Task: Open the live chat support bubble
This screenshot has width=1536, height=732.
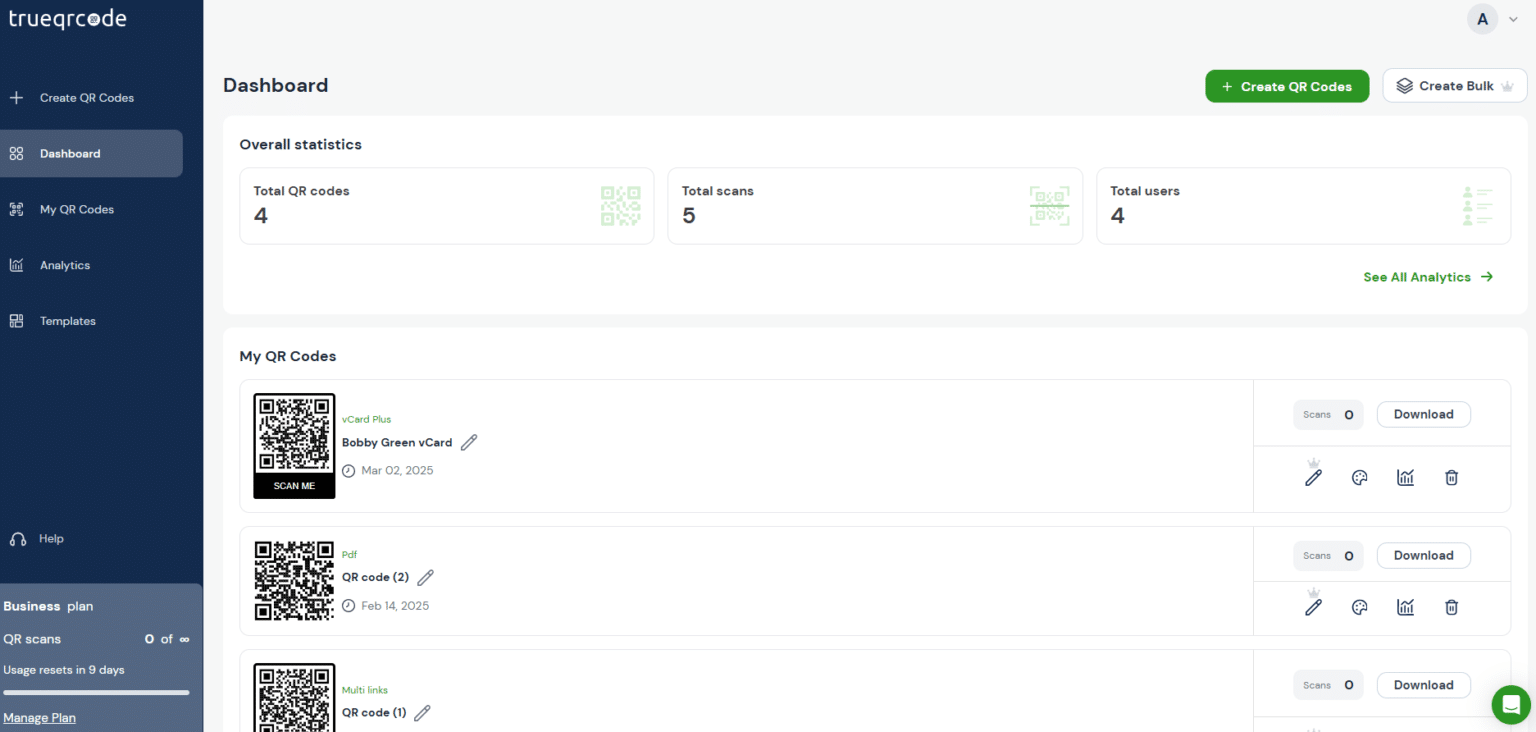Action: click(1510, 704)
